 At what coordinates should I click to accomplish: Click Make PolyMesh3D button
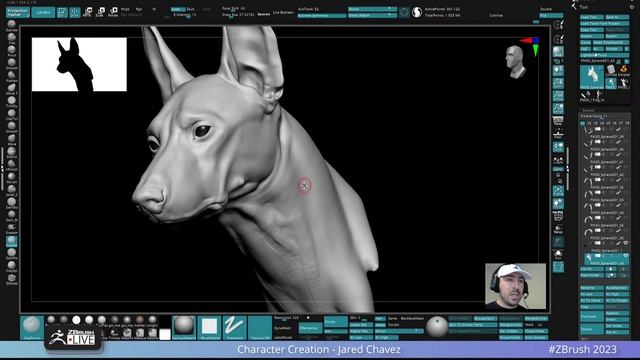[x=611, y=42]
